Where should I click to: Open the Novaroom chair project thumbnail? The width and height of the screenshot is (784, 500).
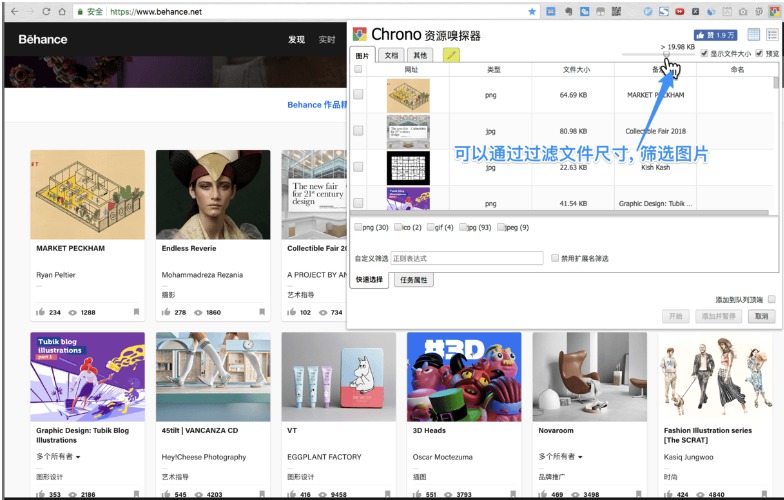pos(590,377)
